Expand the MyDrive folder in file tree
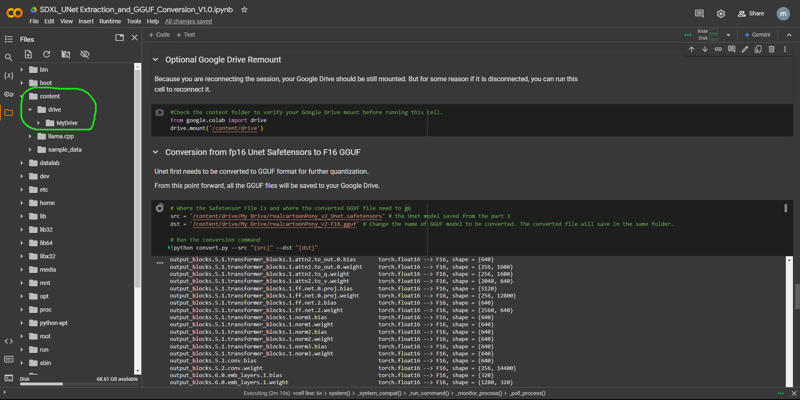Viewport: 800px width, 400px height. [39, 123]
